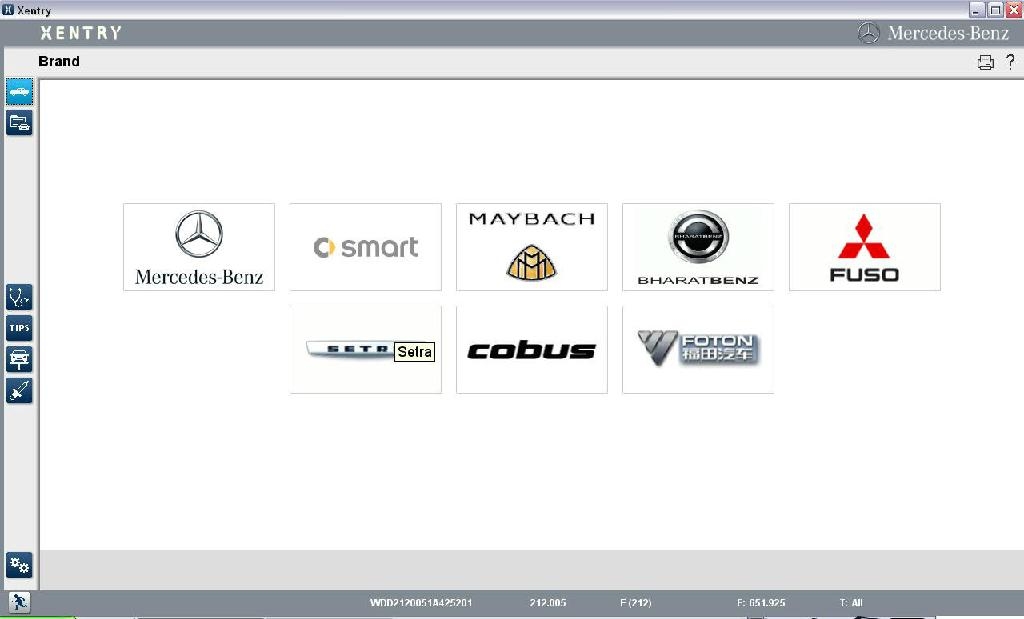Open the diagnosis stethoscope icon
The width and height of the screenshot is (1024, 619).
point(20,297)
